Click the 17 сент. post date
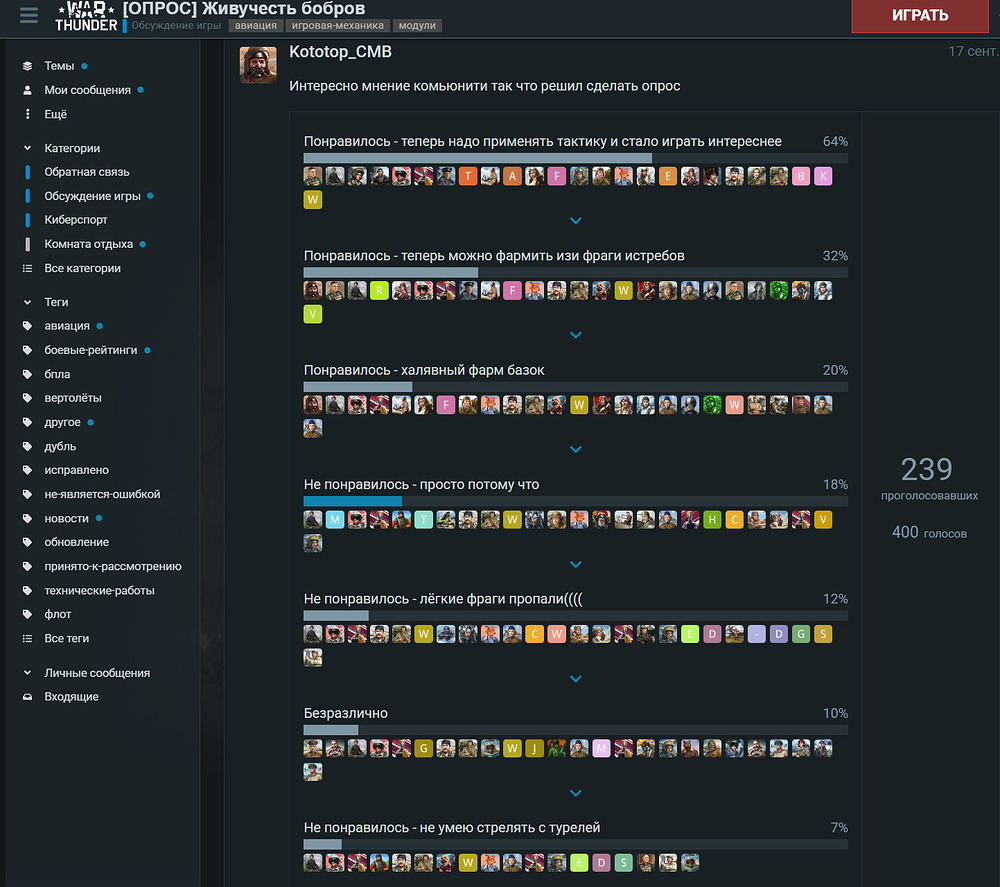The image size is (1000, 887). (x=973, y=52)
